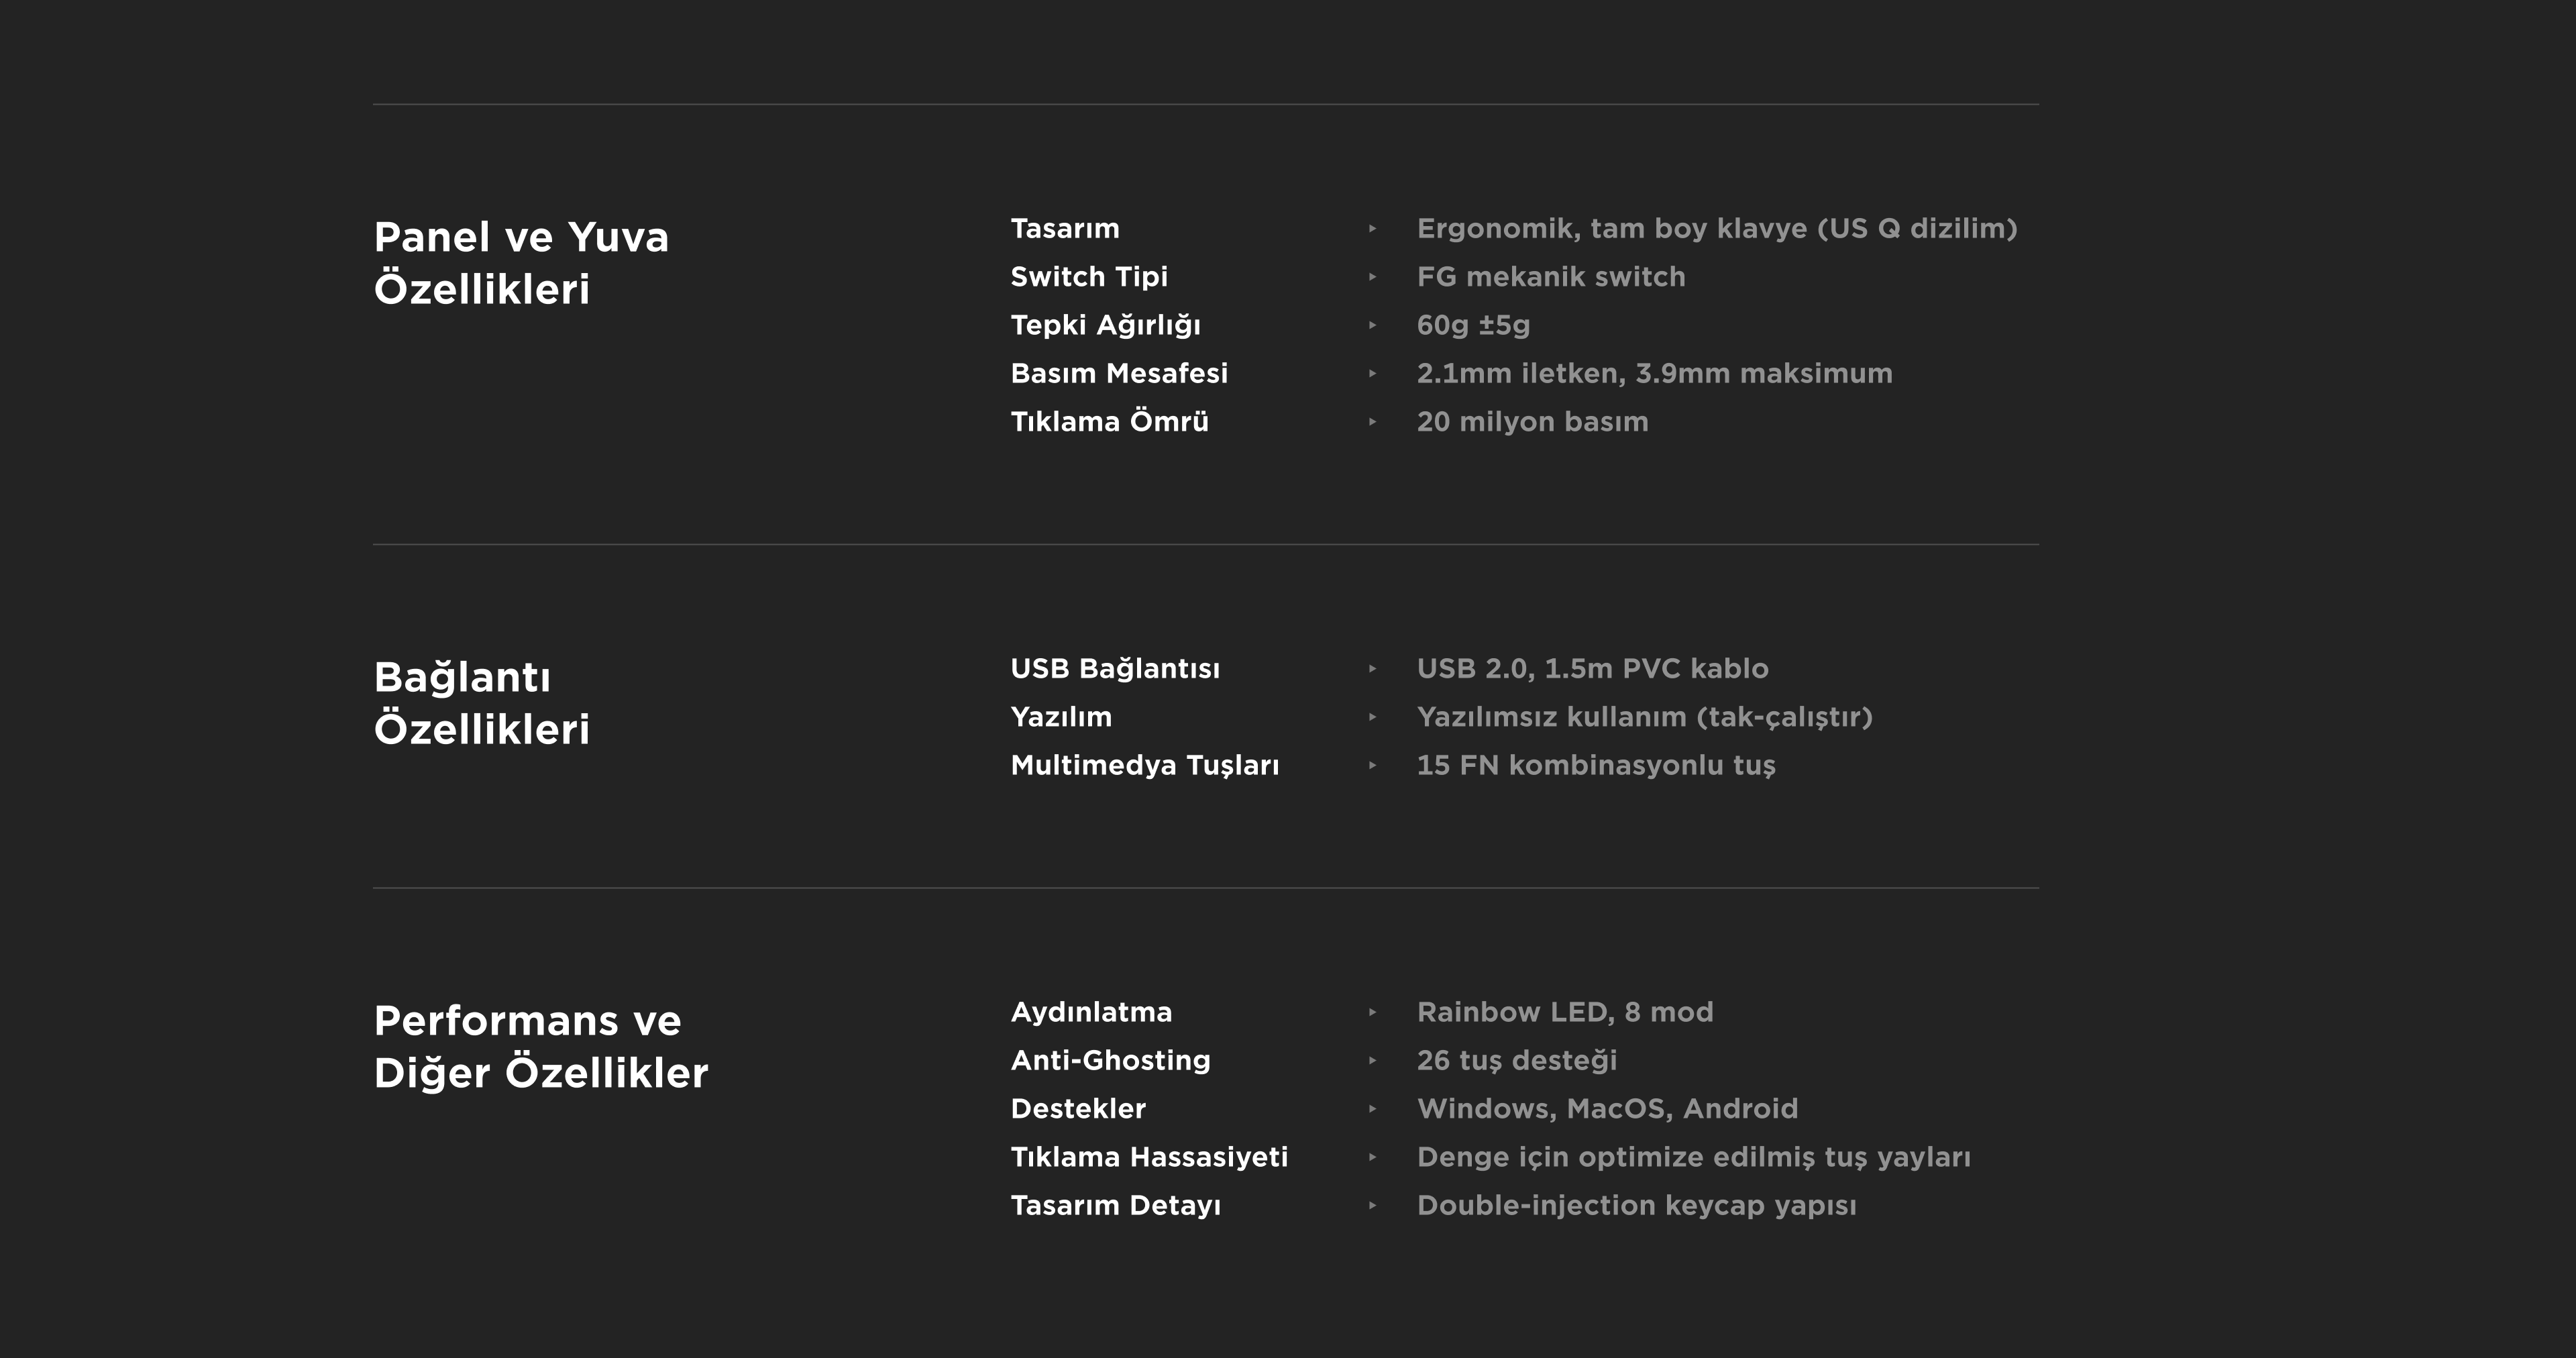This screenshot has width=2576, height=1358.
Task: Click the arrow marker next to Anti-Ghosting
Action: click(1372, 1061)
